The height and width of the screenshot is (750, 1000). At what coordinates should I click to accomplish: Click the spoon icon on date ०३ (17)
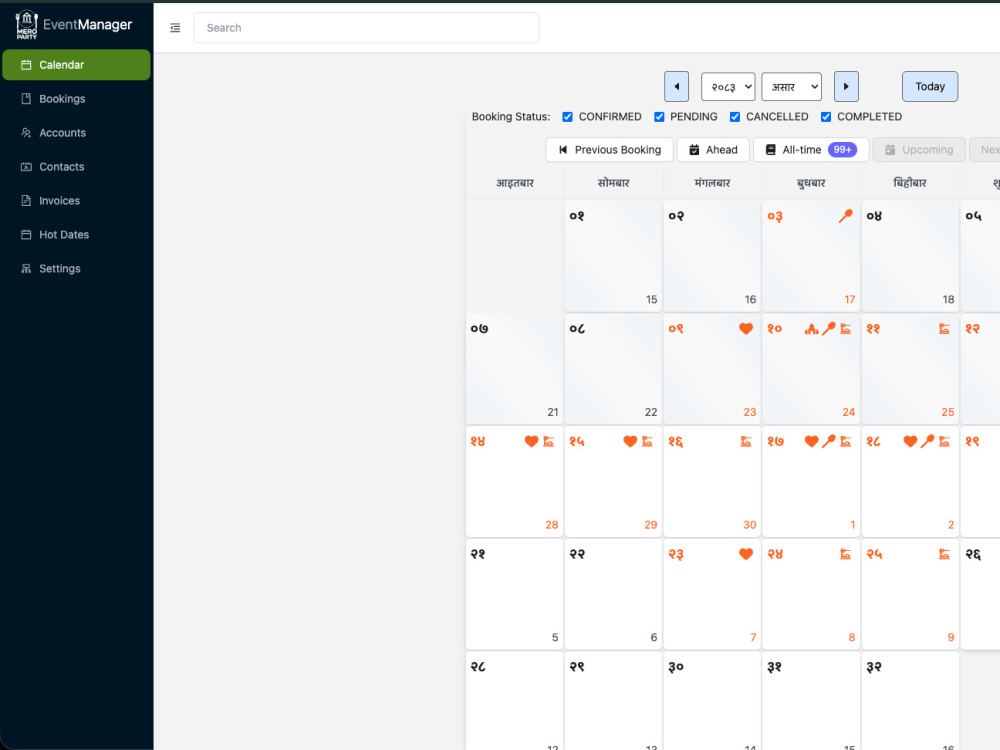click(x=846, y=216)
